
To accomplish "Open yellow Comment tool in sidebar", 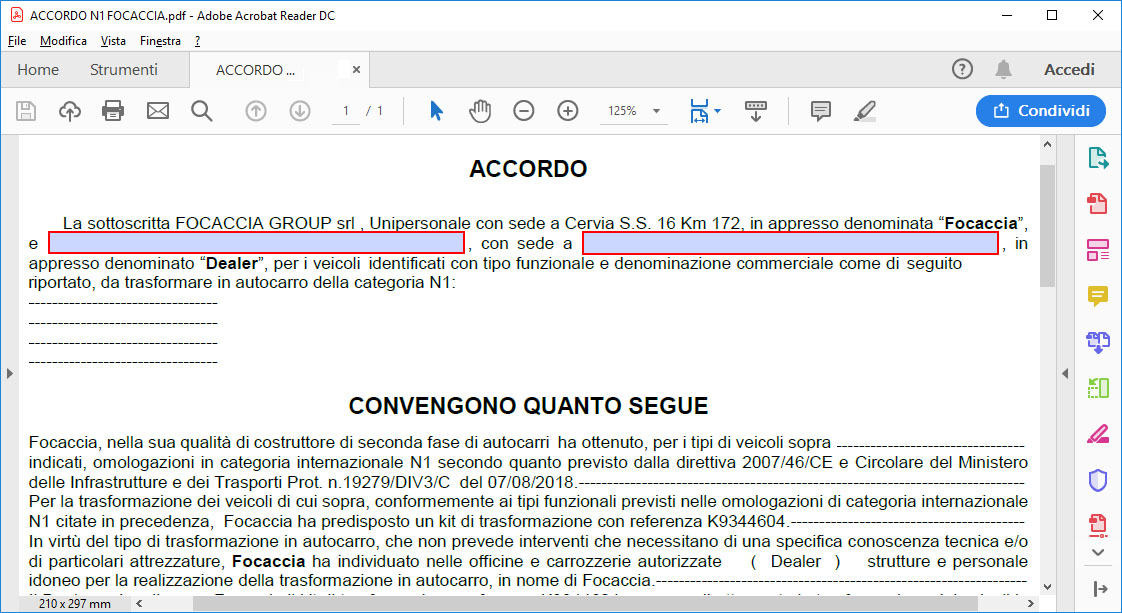I will click(x=1098, y=295).
